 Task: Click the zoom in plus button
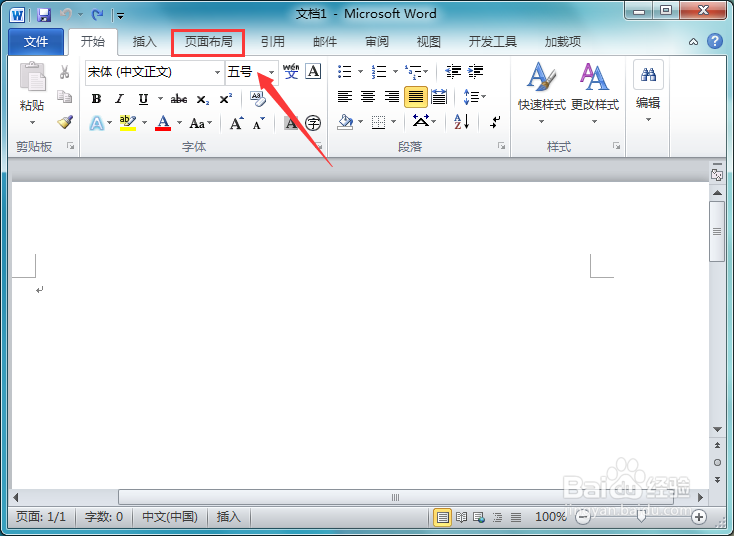point(699,517)
